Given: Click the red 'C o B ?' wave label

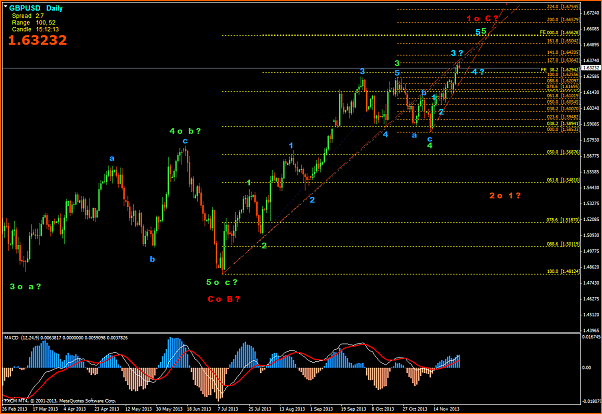Looking at the screenshot, I should 224,299.
